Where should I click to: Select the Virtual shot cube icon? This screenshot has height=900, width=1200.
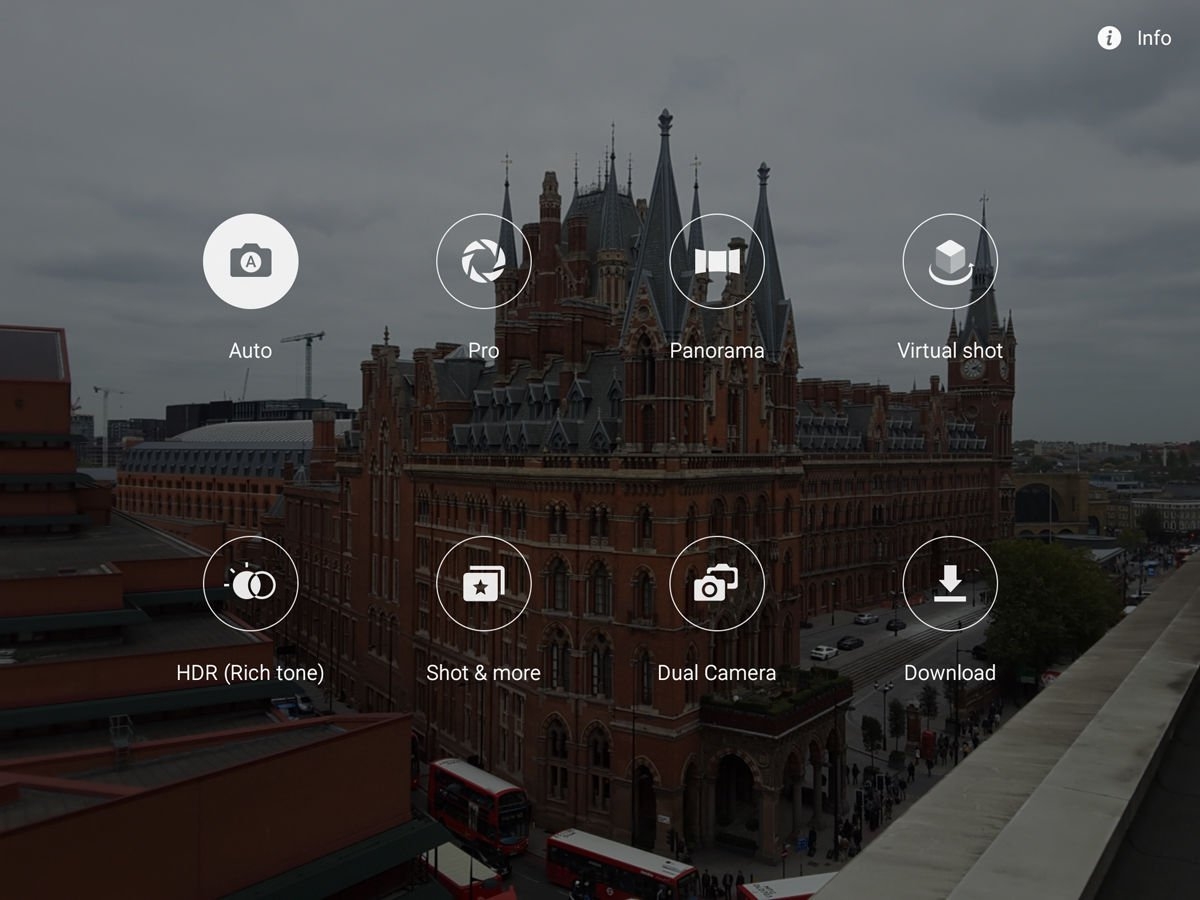950,260
